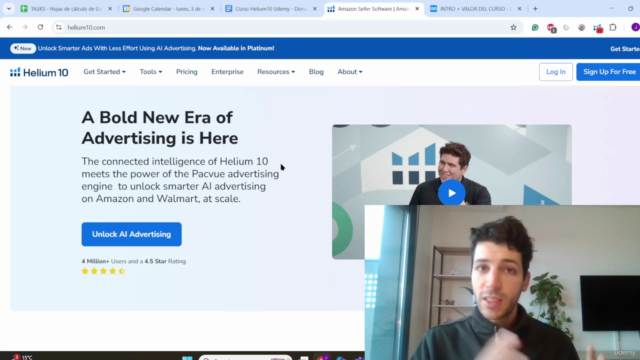Close the INTRO + VALOR DEL CURSO tab
This screenshot has width=640, height=360.
pyautogui.click(x=520, y=9)
